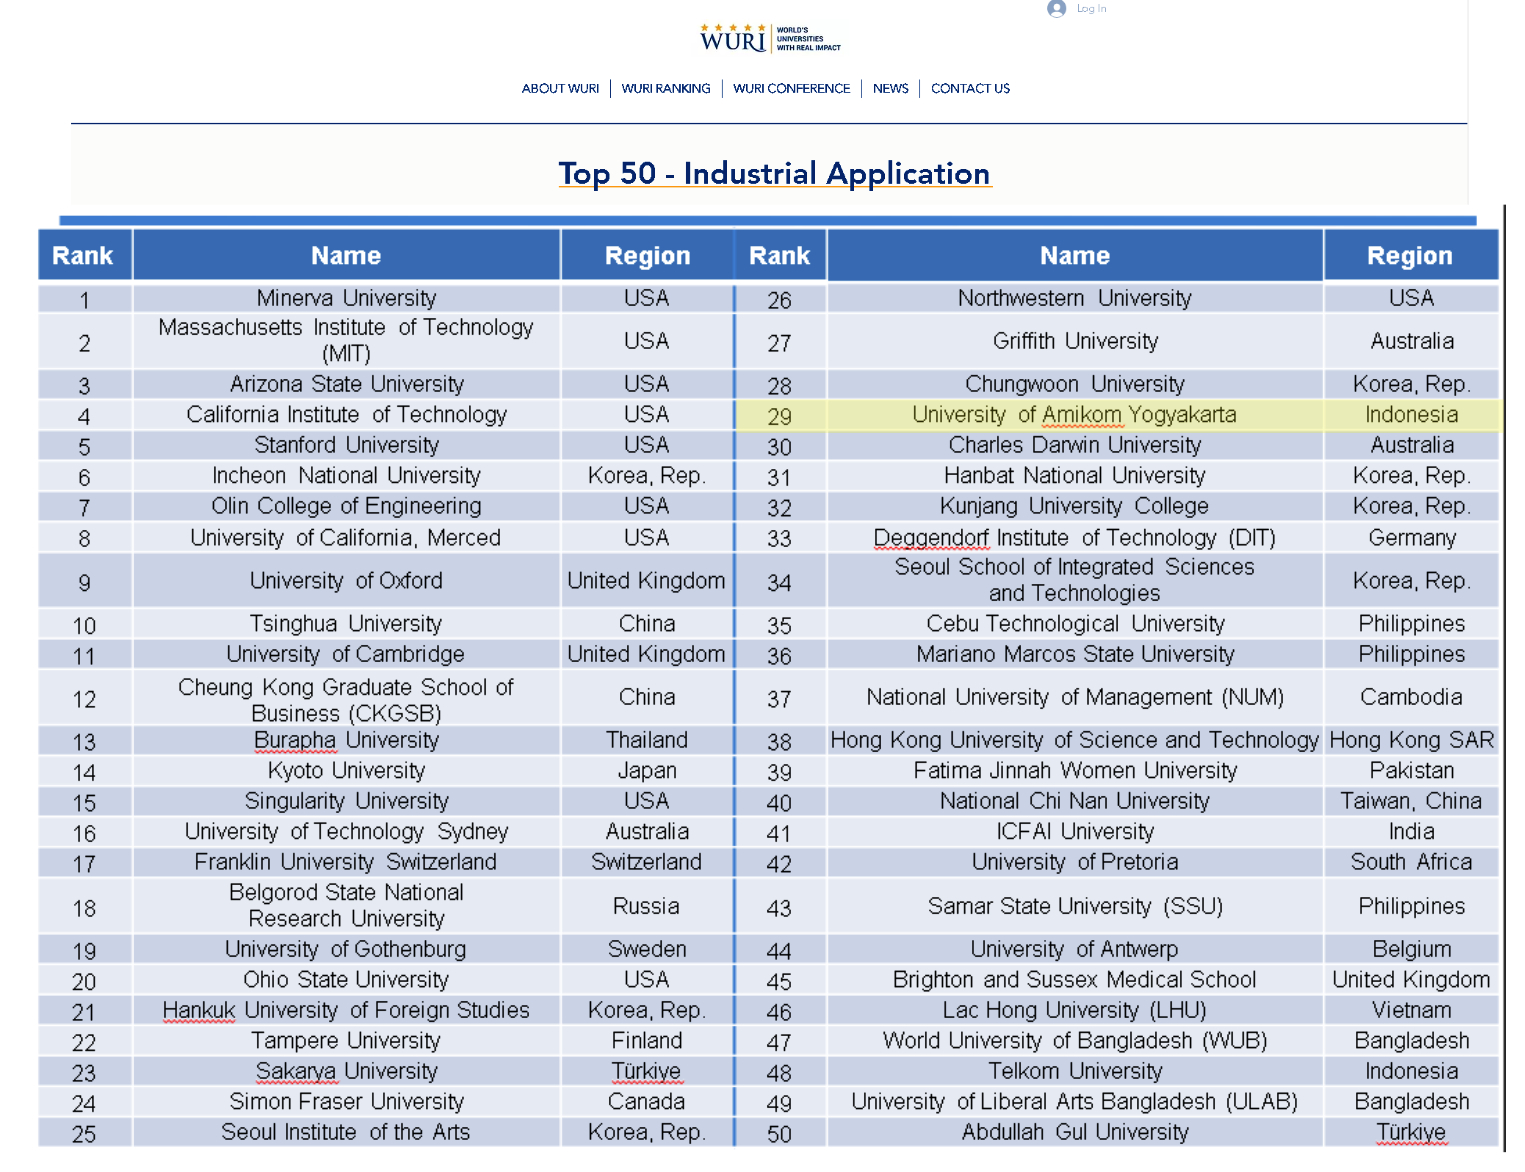Viewport: 1525px width, 1172px height.
Task: Click the left-side Name column header
Action: coord(346,256)
